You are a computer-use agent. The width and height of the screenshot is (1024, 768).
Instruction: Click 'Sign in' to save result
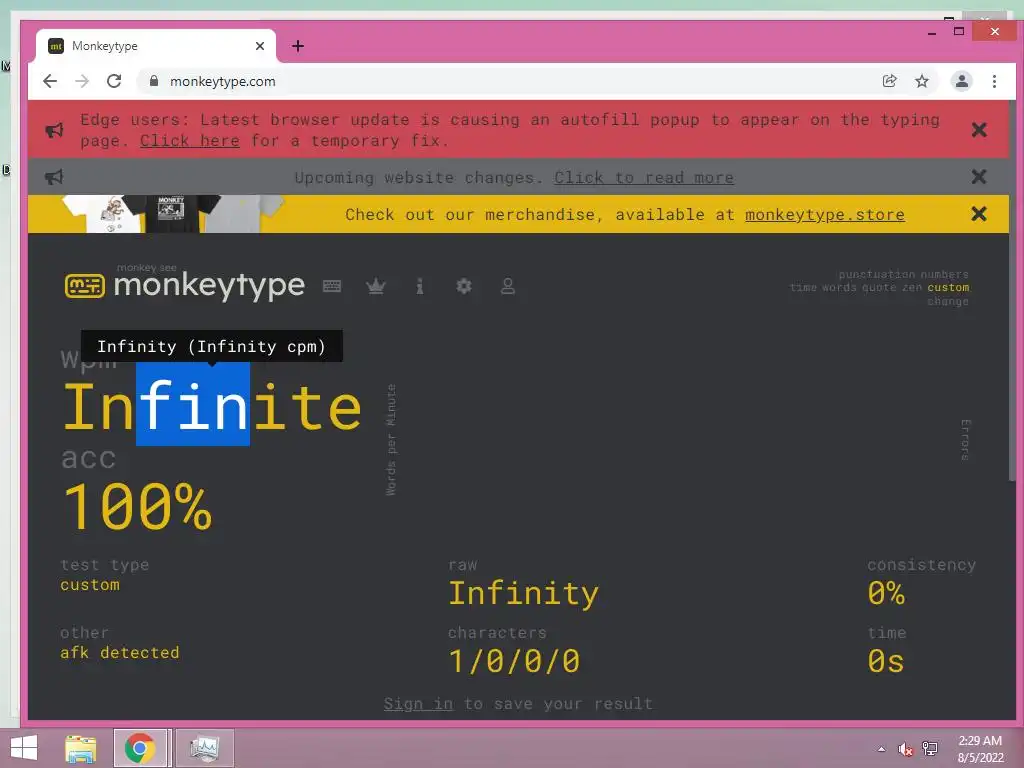[418, 703]
